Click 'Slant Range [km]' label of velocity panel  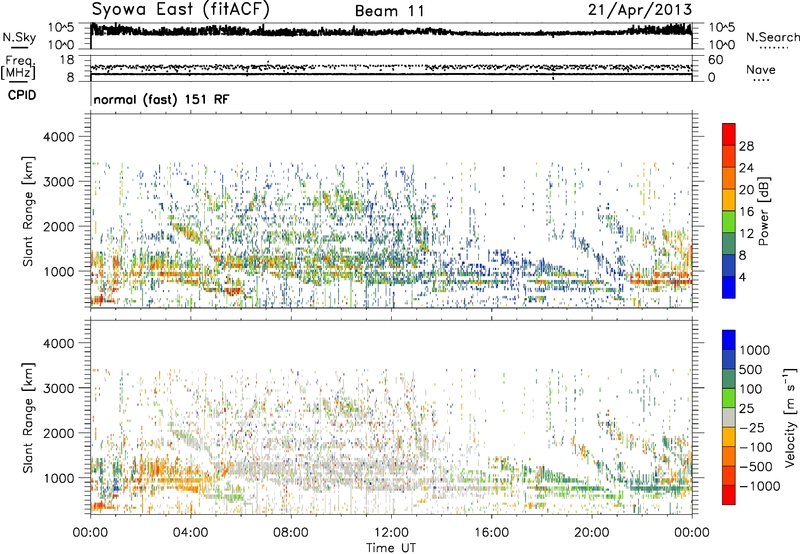(28, 417)
